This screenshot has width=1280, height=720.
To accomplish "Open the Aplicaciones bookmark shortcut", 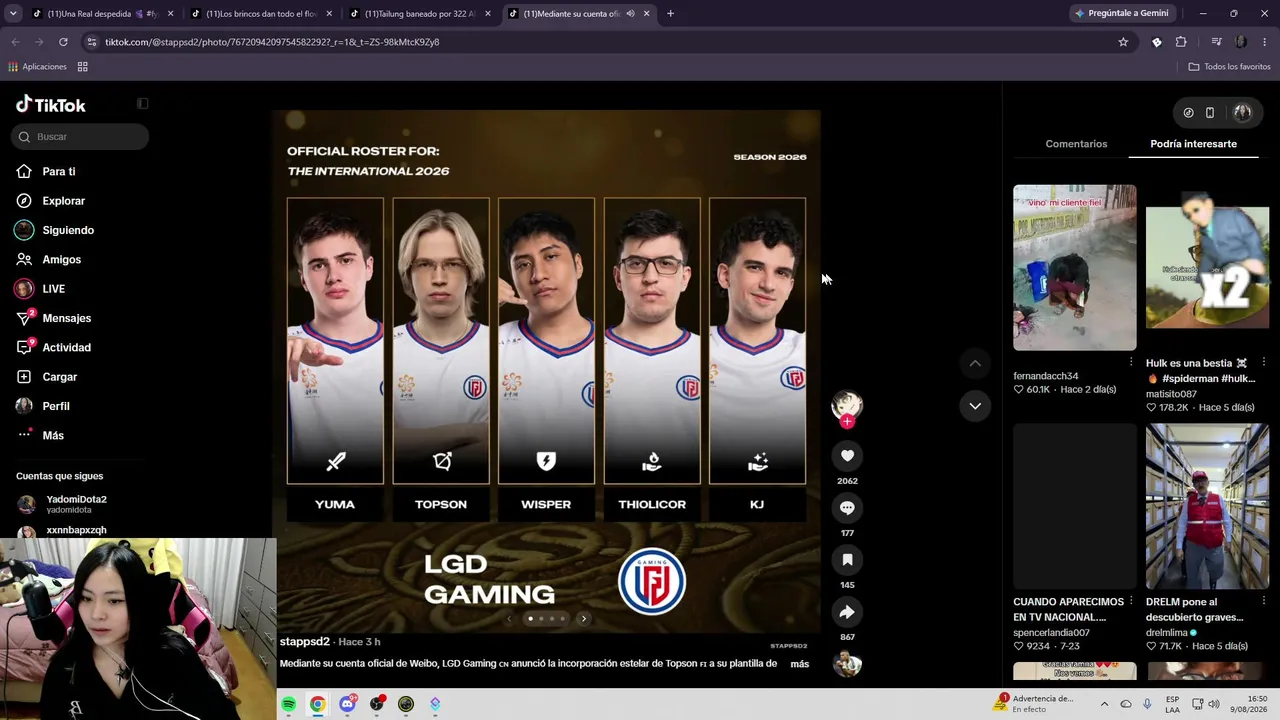I will pos(37,67).
